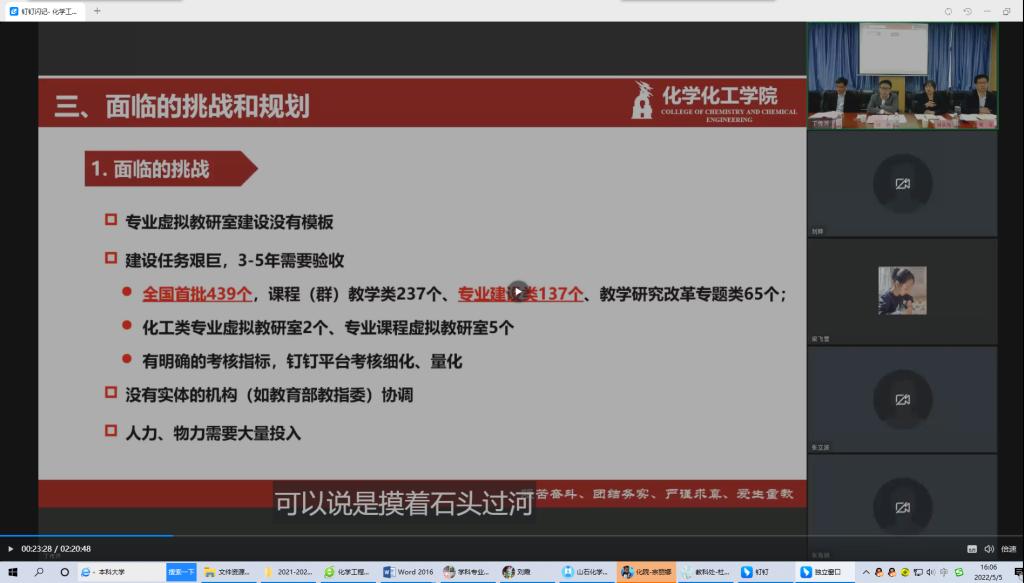Click the 搜索一下 taskbar button
Image resolution: width=1024 pixels, height=583 pixels.
(x=182, y=572)
